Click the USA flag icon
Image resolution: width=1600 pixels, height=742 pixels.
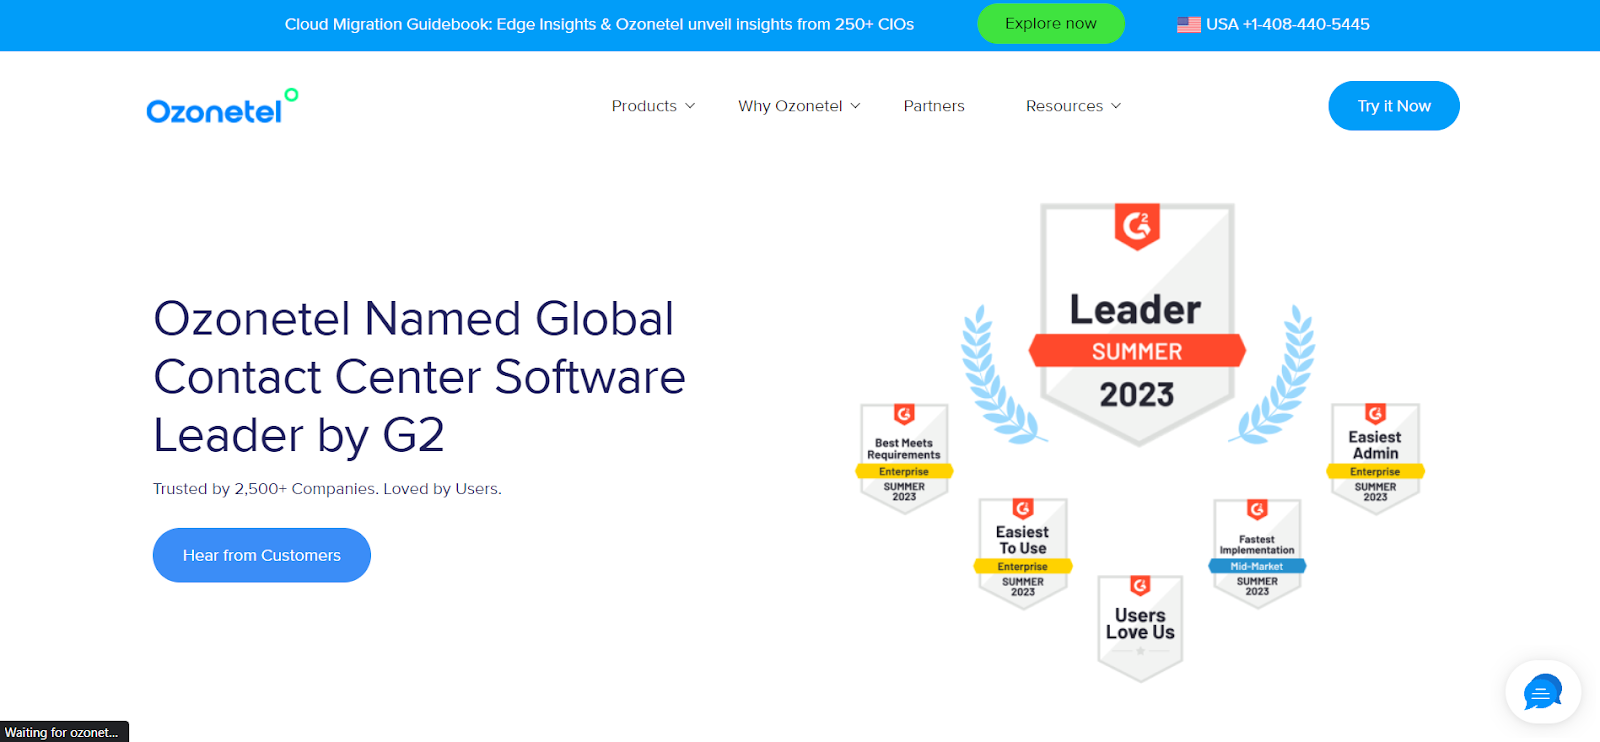tap(1188, 25)
